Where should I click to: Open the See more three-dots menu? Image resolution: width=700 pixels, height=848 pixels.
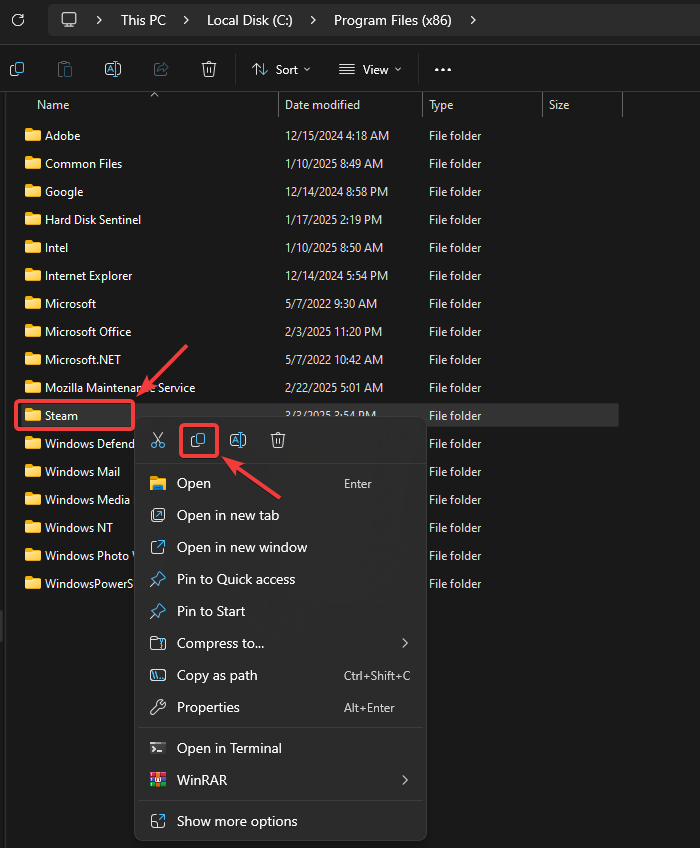(443, 69)
